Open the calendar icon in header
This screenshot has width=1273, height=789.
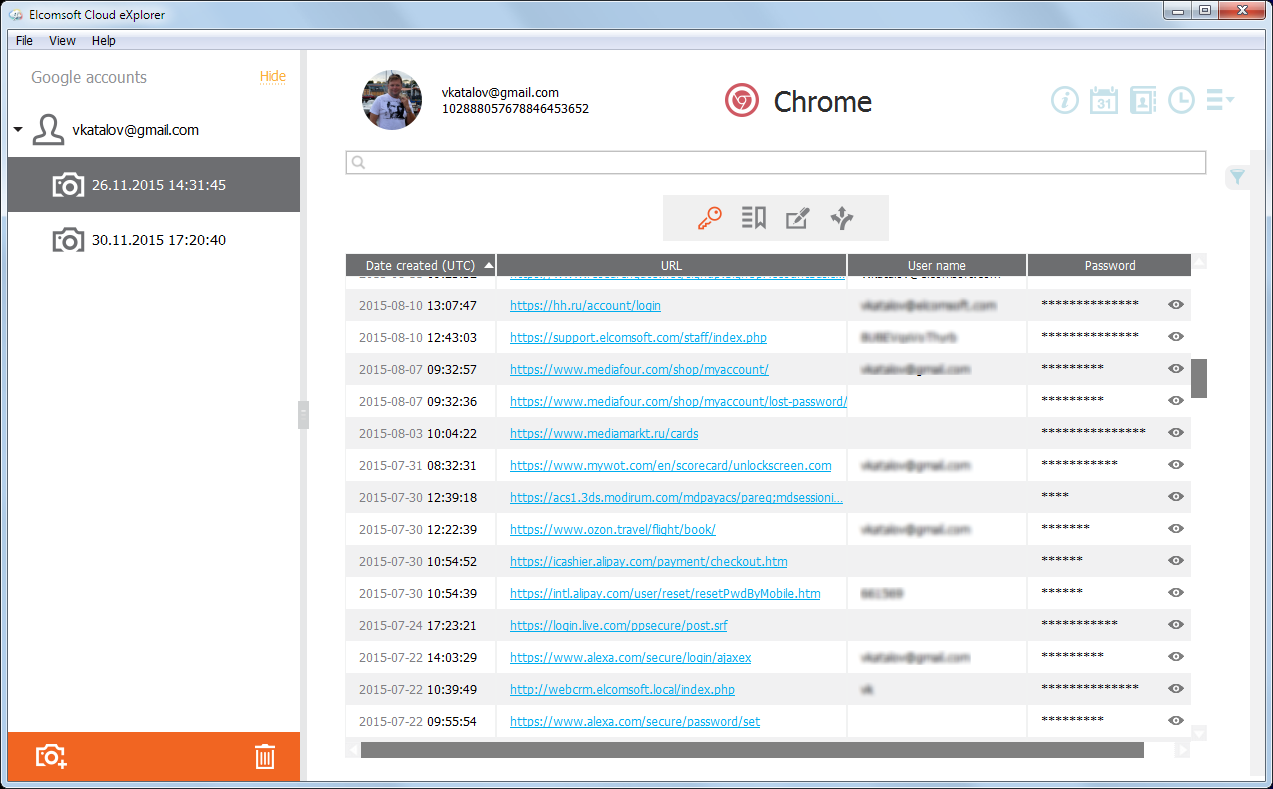1104,100
